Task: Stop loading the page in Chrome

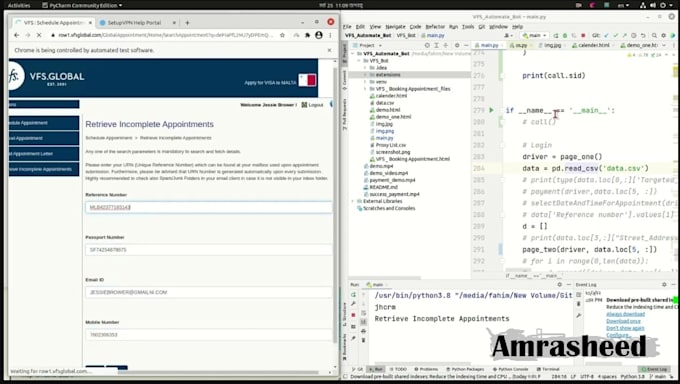Action: click(x=39, y=35)
